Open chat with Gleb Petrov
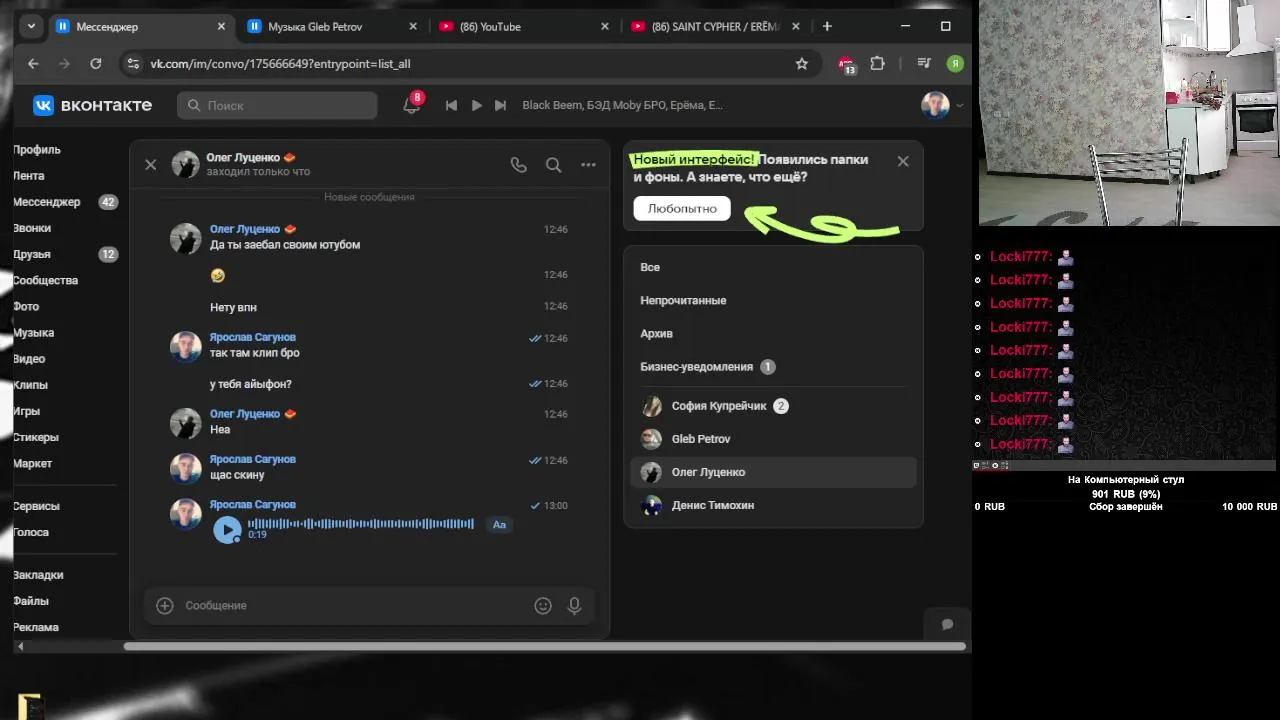Screen dimensions: 1280x720 pyautogui.click(x=773, y=439)
